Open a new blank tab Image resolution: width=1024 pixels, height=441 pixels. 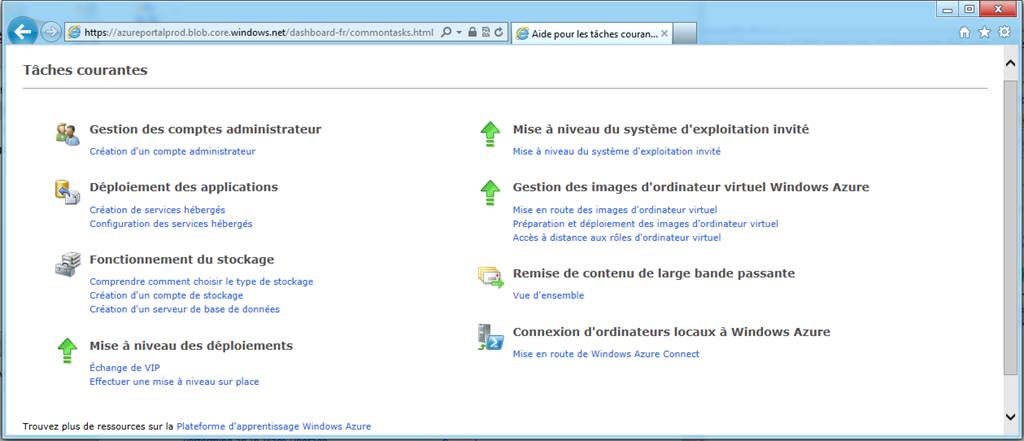point(684,33)
